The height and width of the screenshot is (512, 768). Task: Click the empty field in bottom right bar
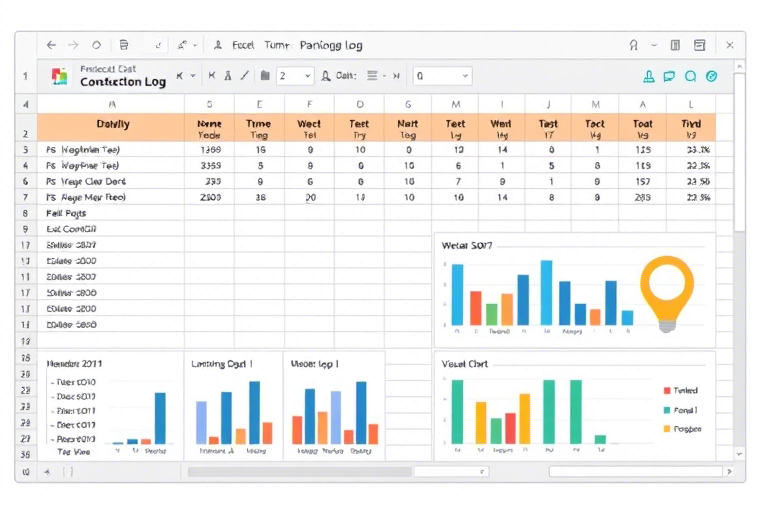[x=636, y=472]
